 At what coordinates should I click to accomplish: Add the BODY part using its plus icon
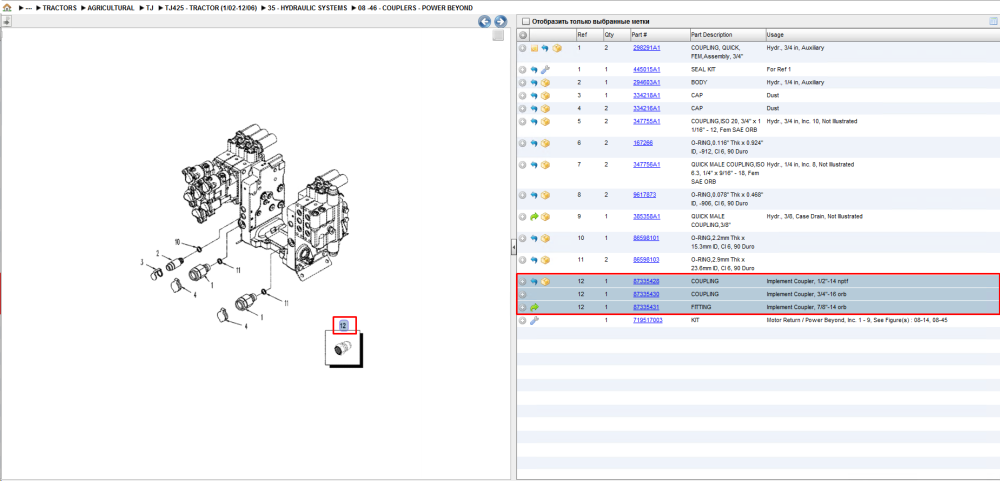pyautogui.click(x=522, y=82)
